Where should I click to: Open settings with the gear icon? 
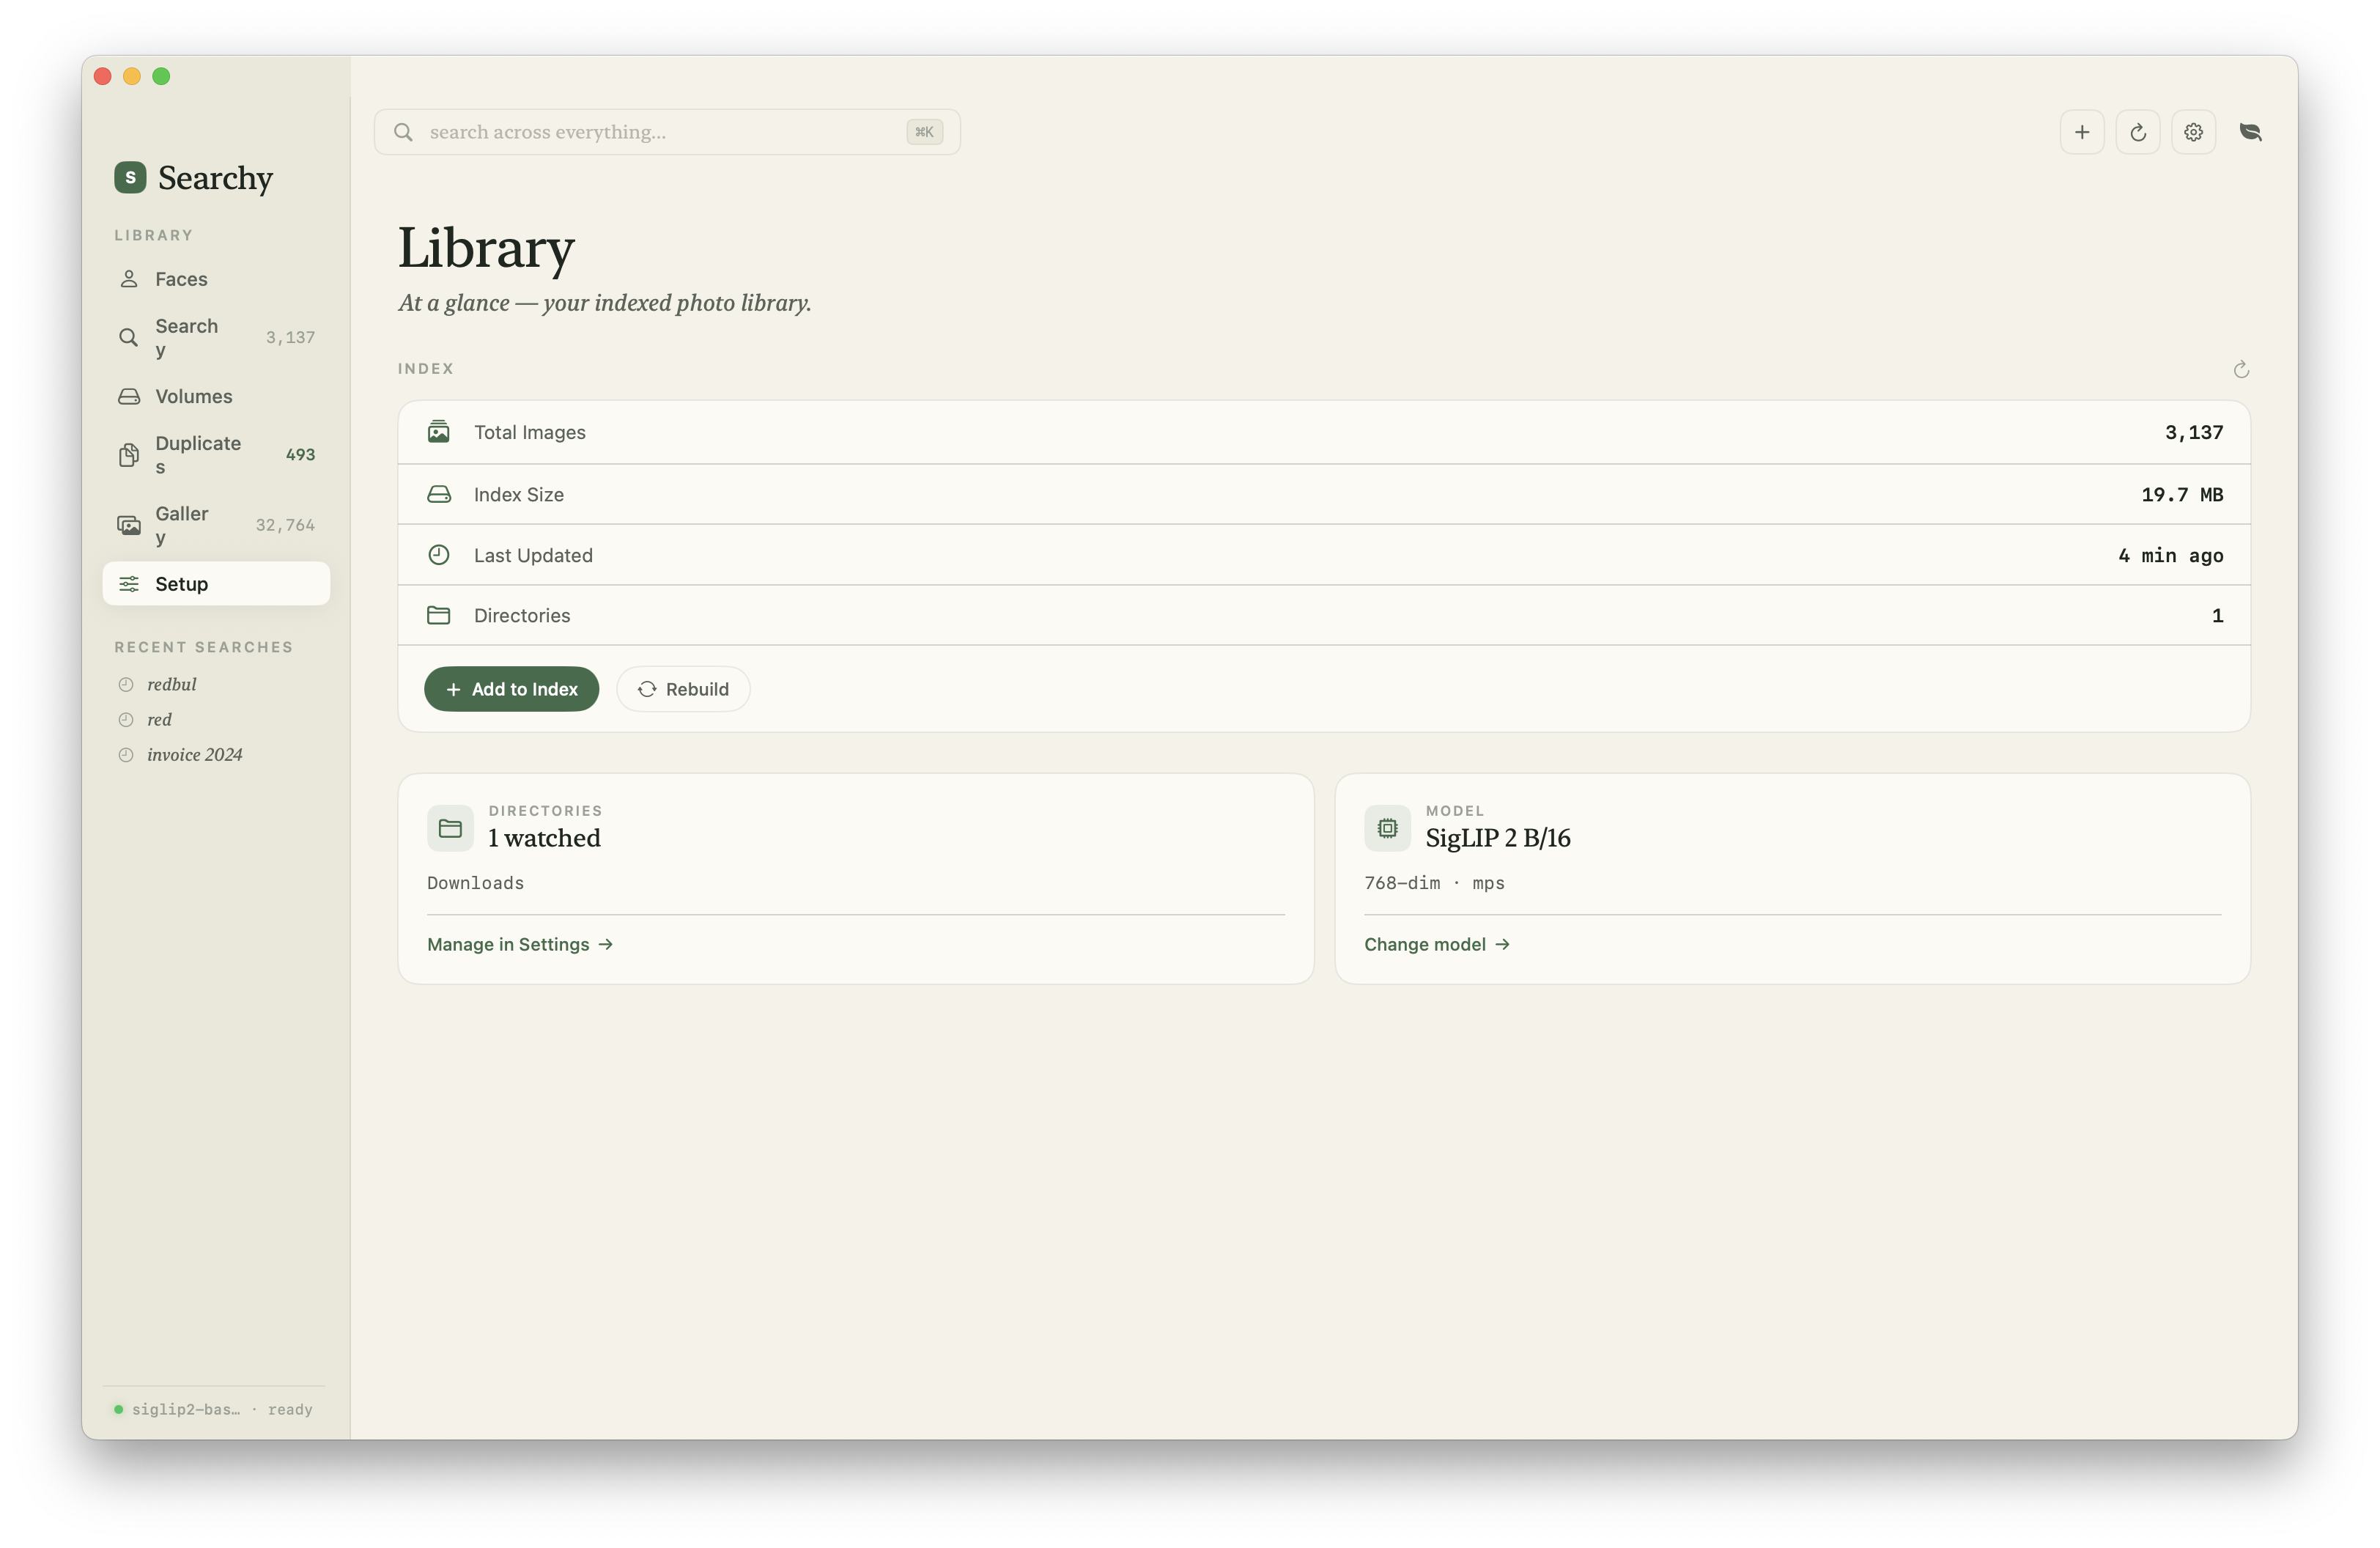(x=2194, y=132)
